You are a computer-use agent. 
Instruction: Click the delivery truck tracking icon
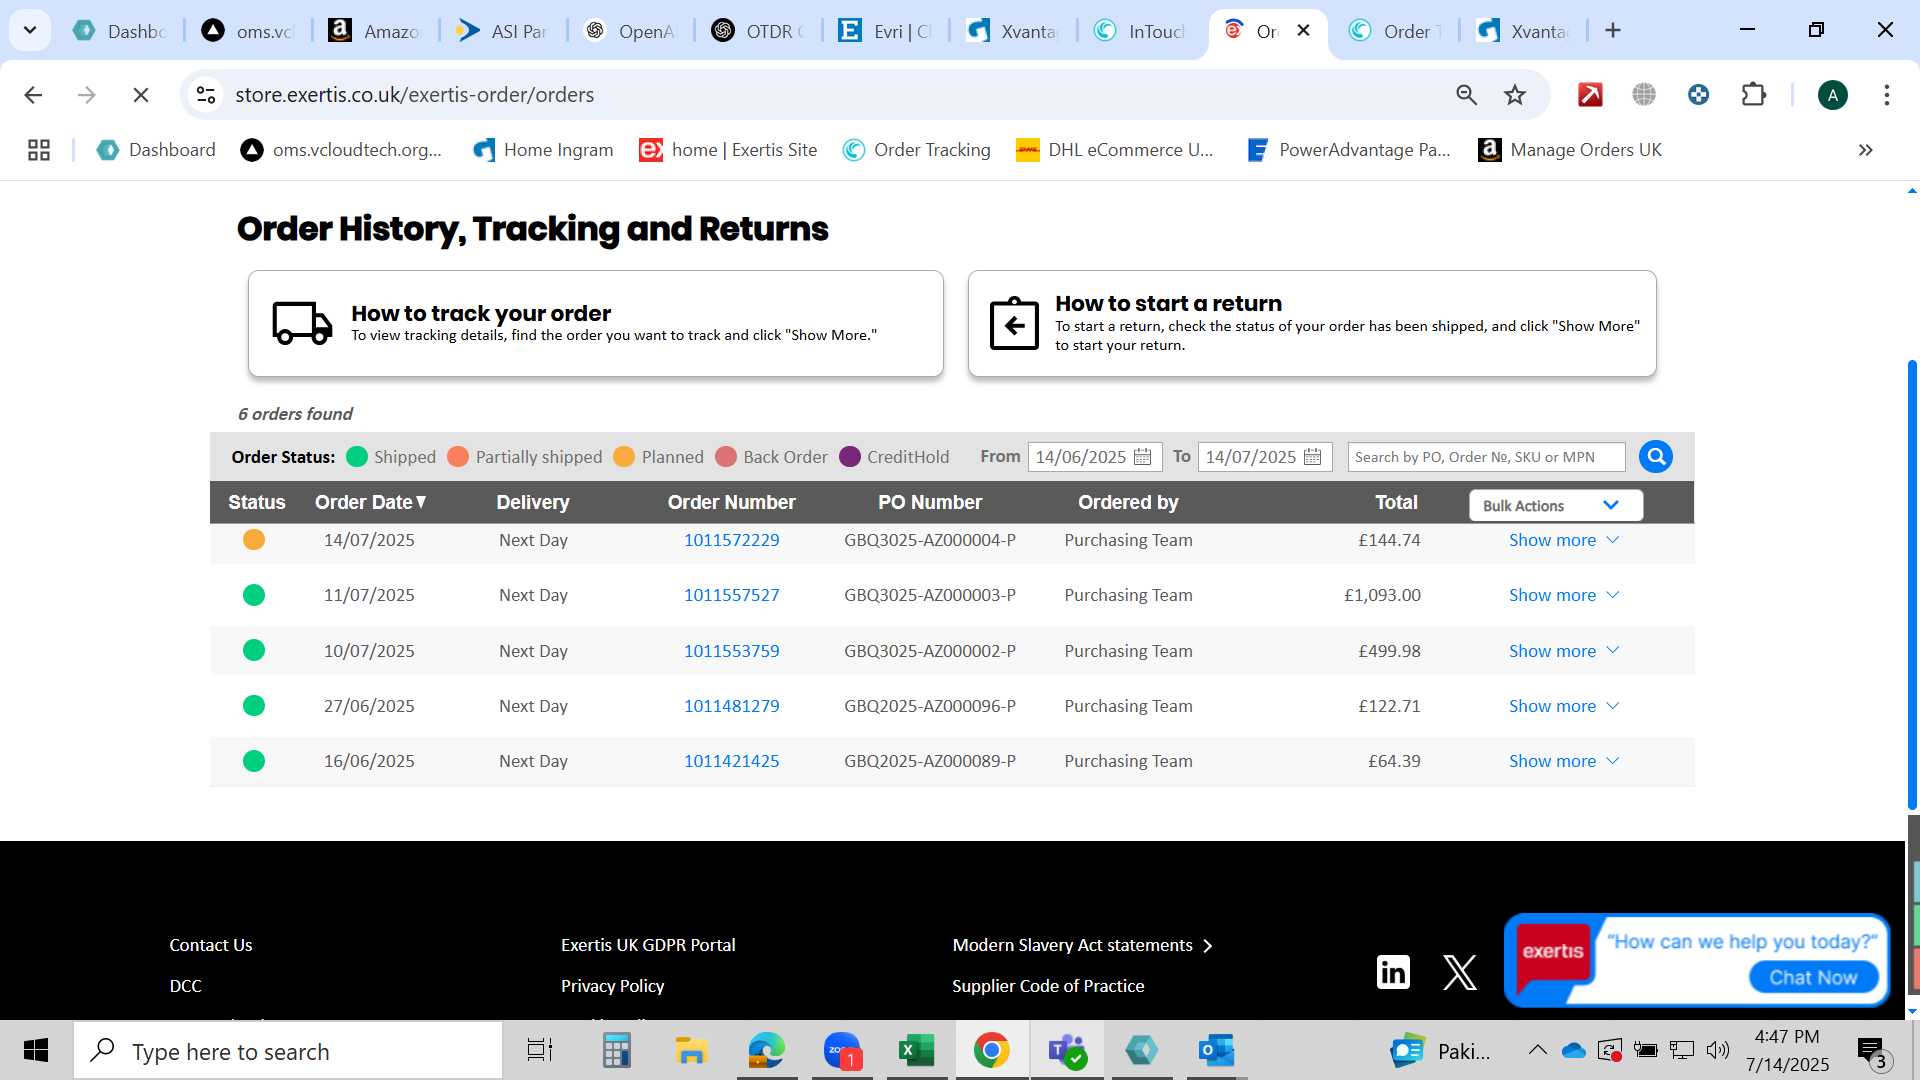point(302,323)
